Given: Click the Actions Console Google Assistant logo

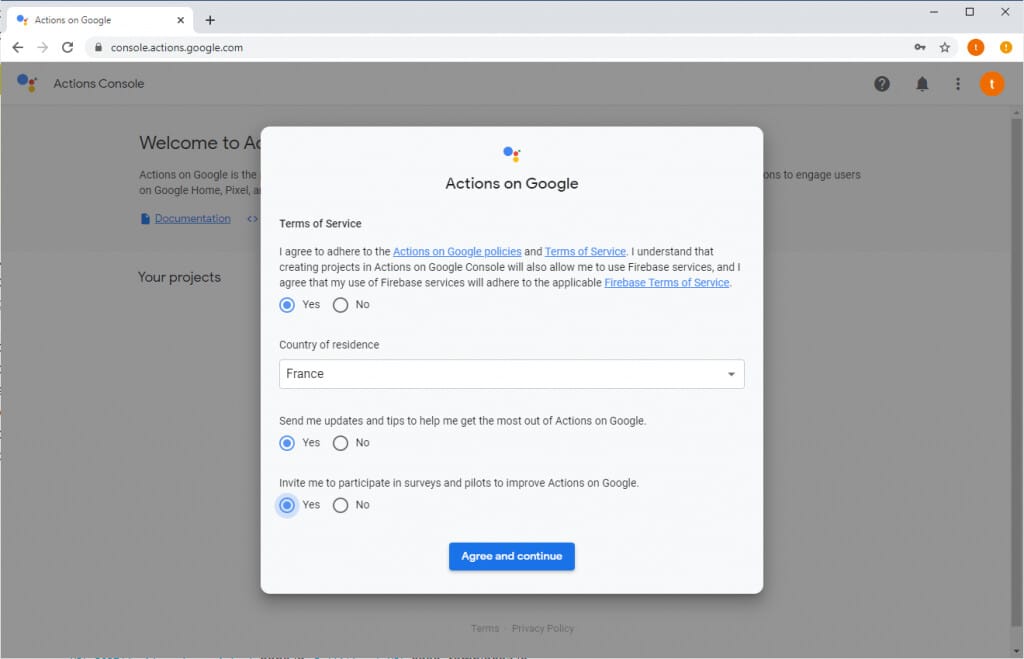Looking at the screenshot, I should tap(27, 83).
